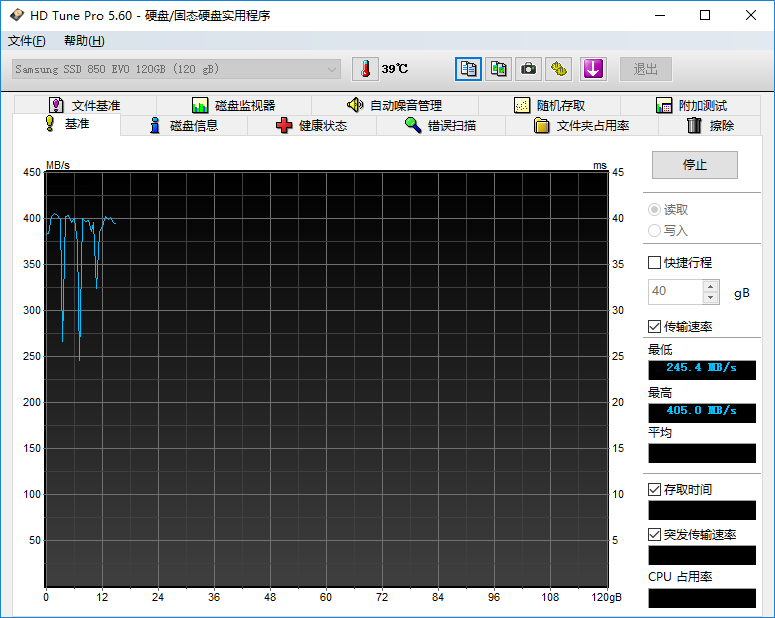
Task: Click the short stroke gB input field
Action: 675,292
